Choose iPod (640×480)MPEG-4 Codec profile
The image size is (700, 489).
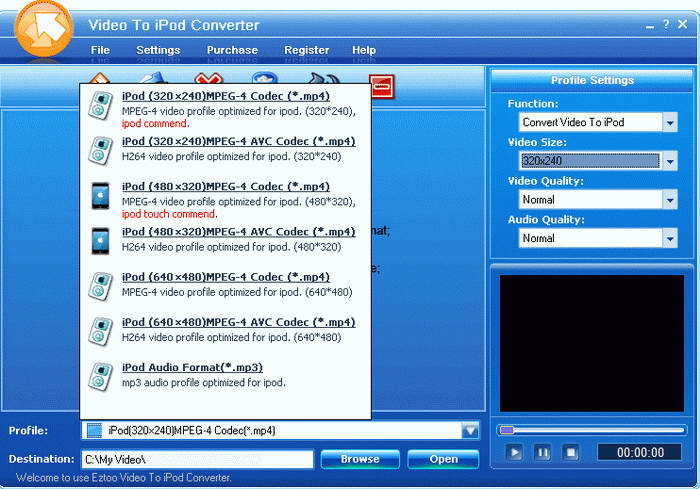pyautogui.click(x=225, y=277)
